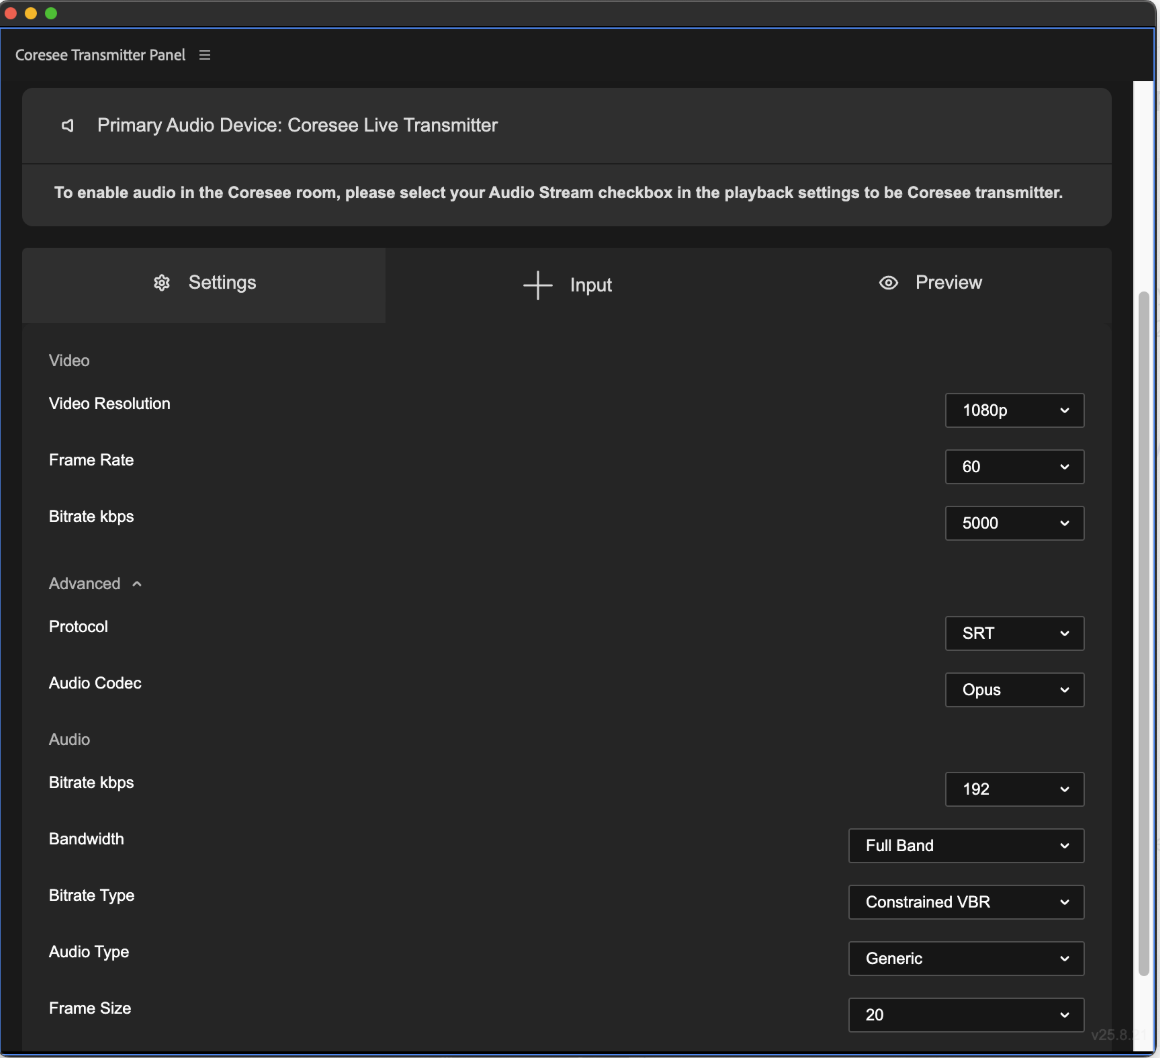Image resolution: width=1160 pixels, height=1058 pixels.
Task: Click the Primary Audio Device header text
Action: click(297, 126)
